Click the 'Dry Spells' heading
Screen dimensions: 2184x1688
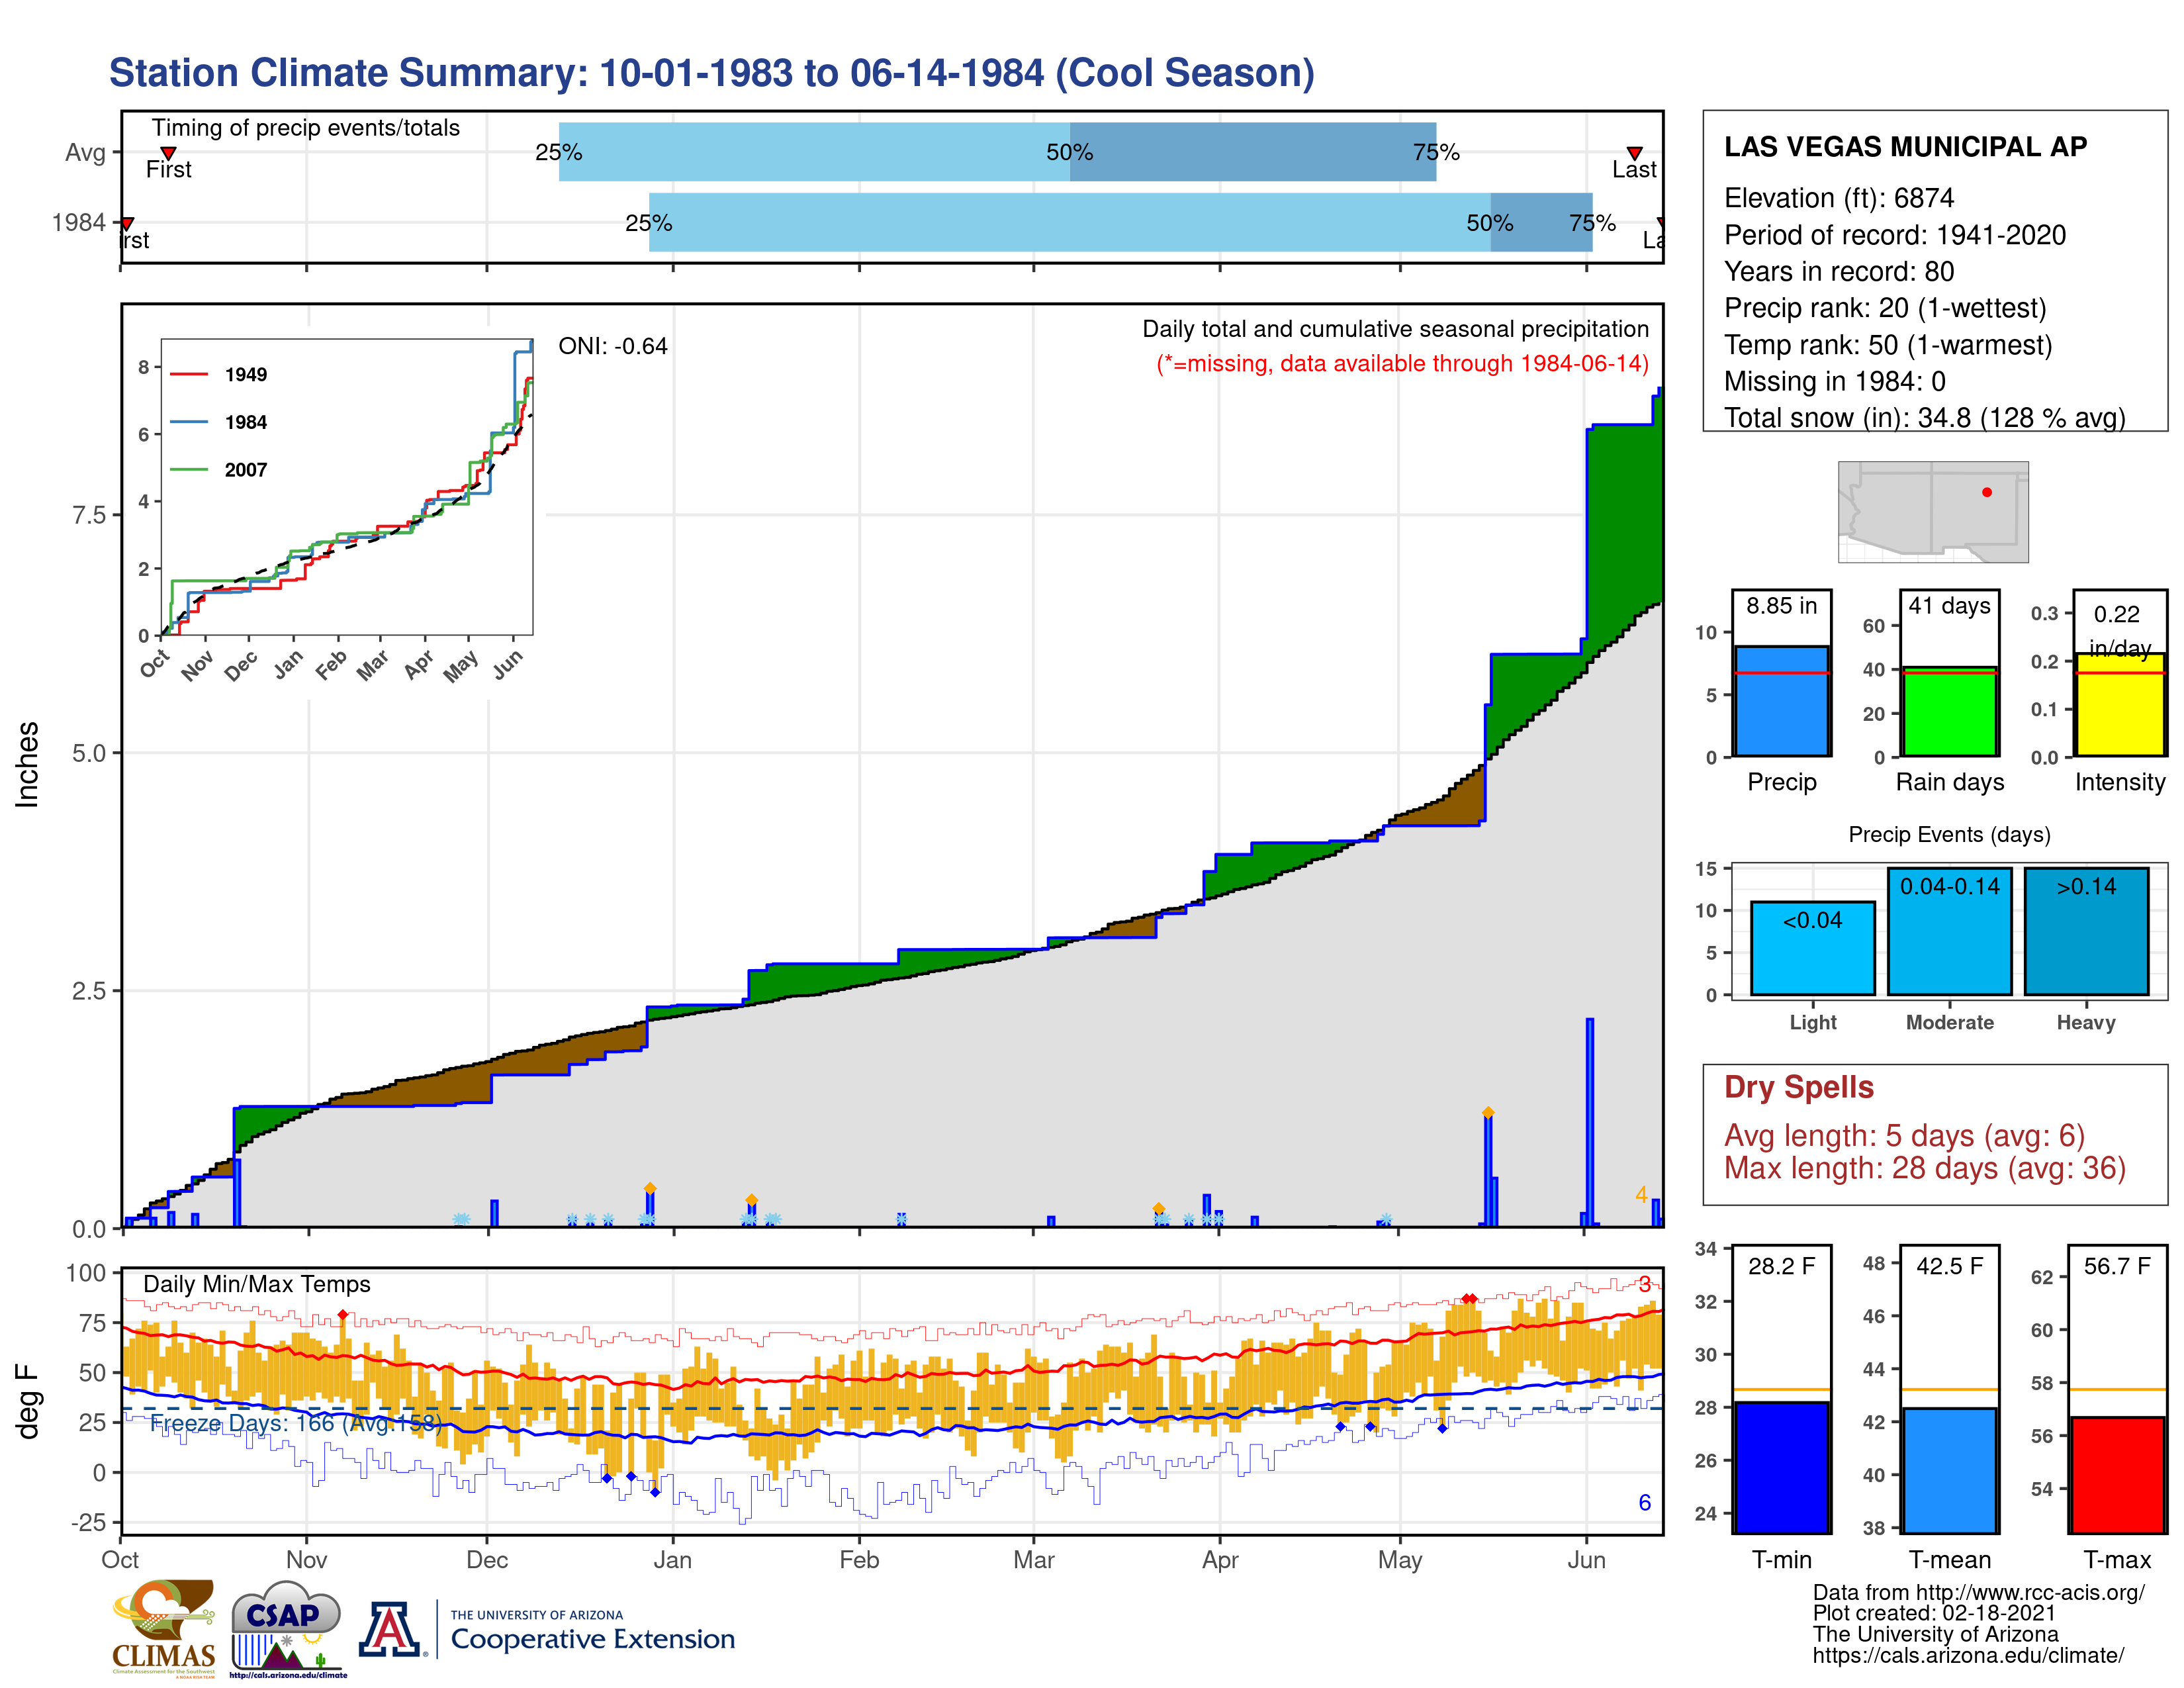1798,1087
